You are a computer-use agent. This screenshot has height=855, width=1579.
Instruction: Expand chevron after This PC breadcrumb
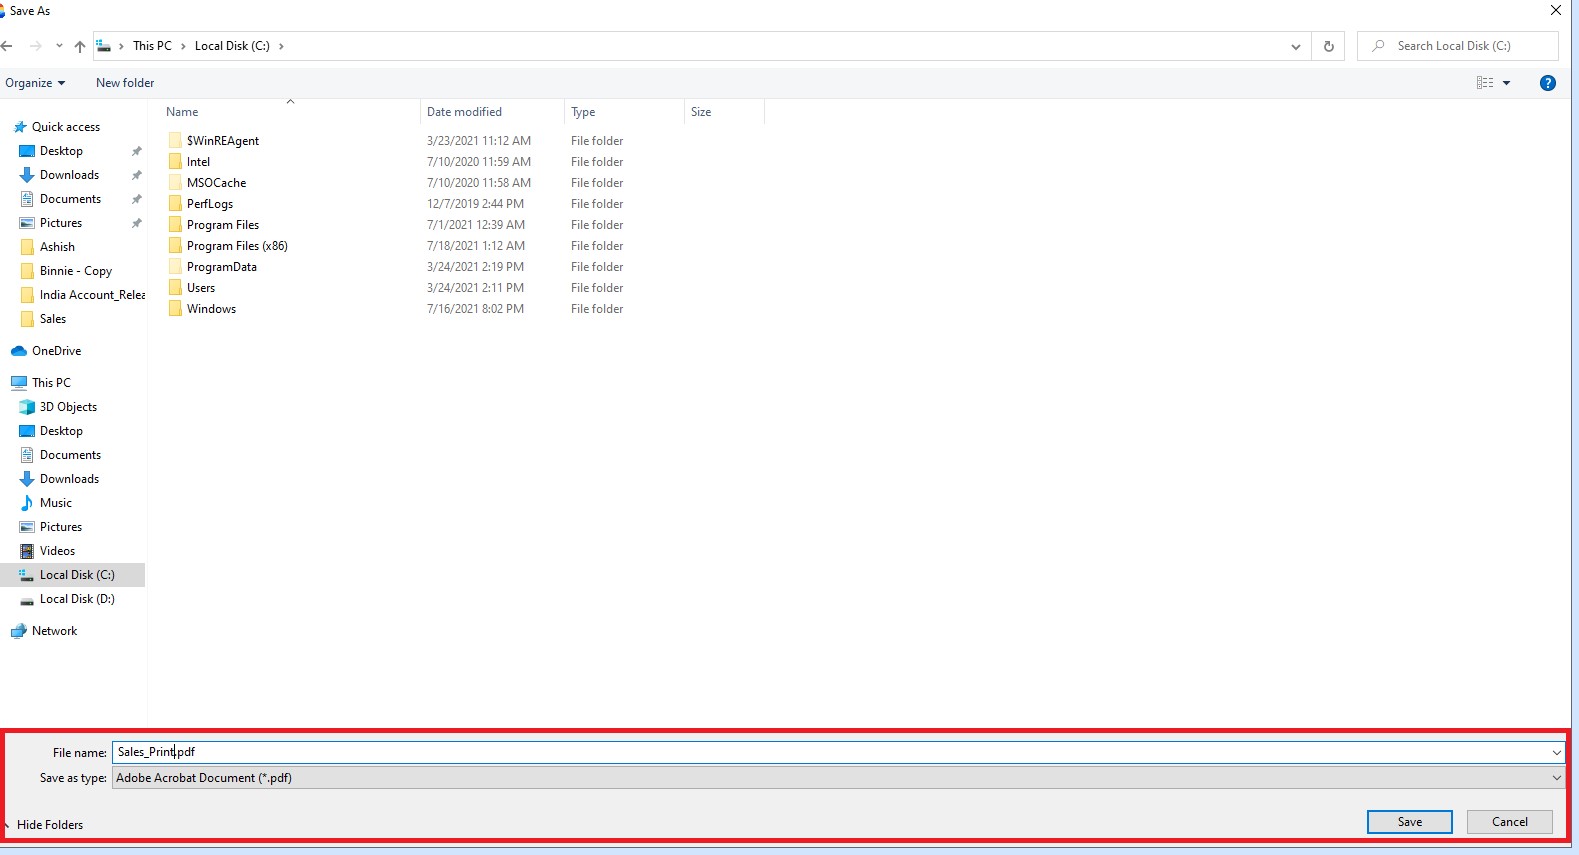183,46
